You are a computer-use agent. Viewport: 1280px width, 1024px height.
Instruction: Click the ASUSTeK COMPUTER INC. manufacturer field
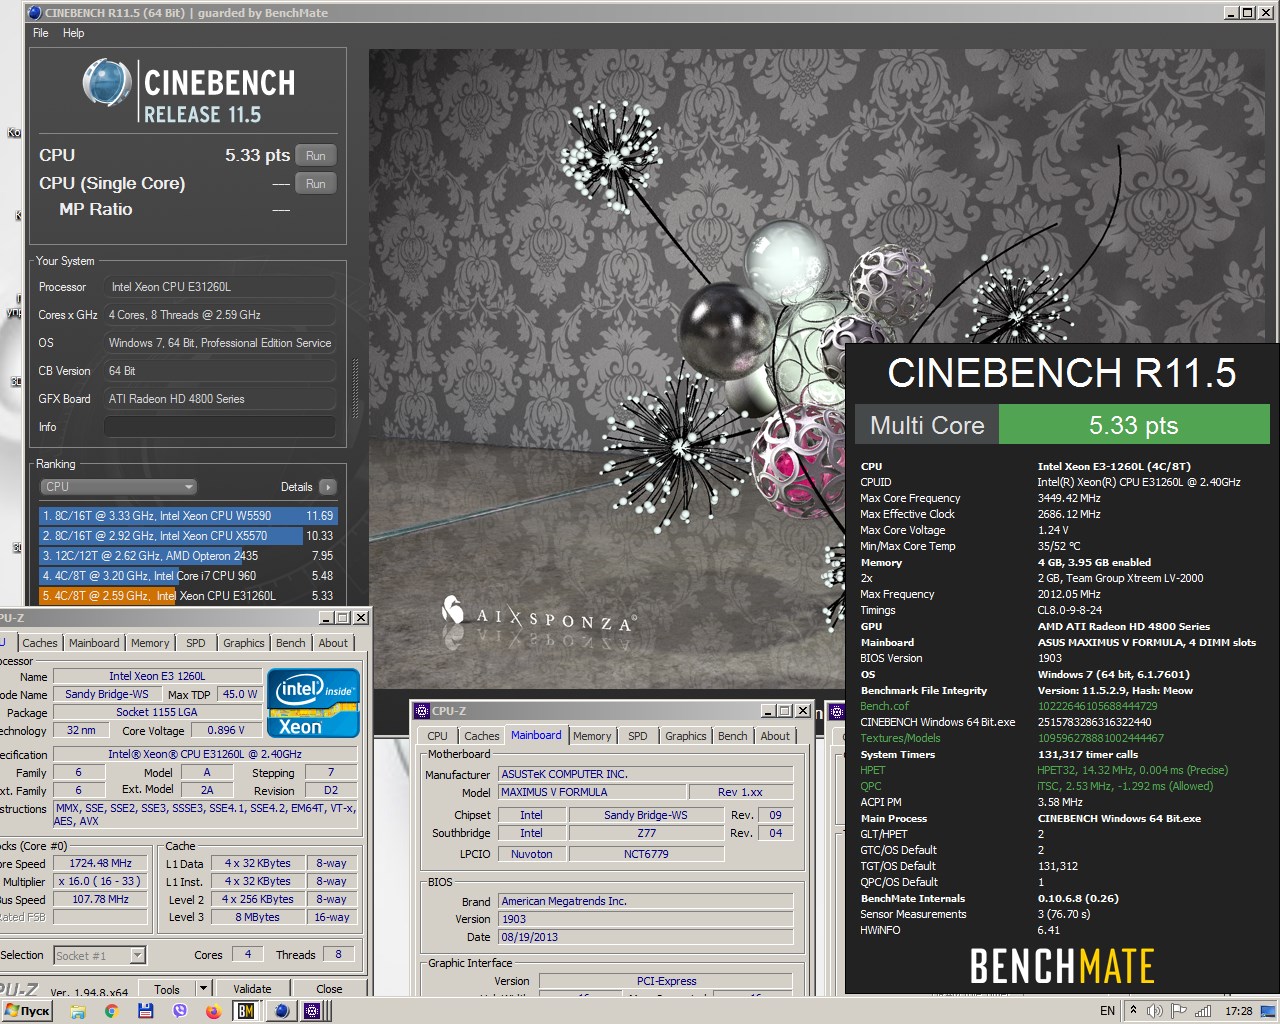click(645, 774)
